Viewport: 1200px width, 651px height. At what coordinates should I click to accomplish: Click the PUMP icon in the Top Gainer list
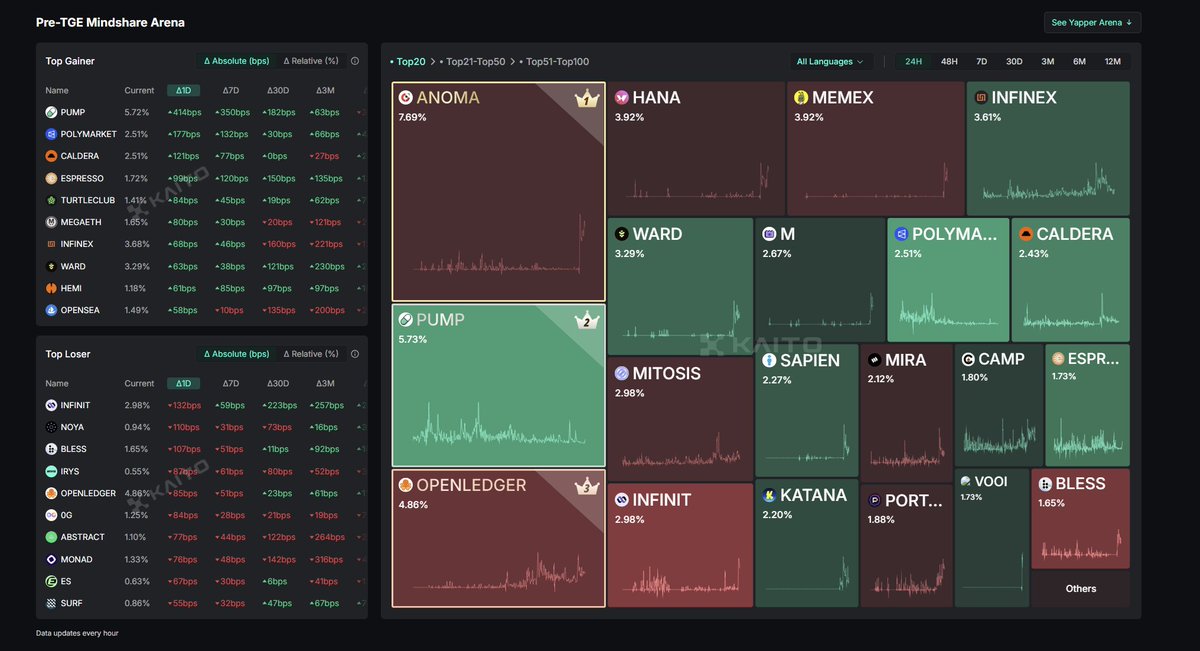[x=51, y=112]
